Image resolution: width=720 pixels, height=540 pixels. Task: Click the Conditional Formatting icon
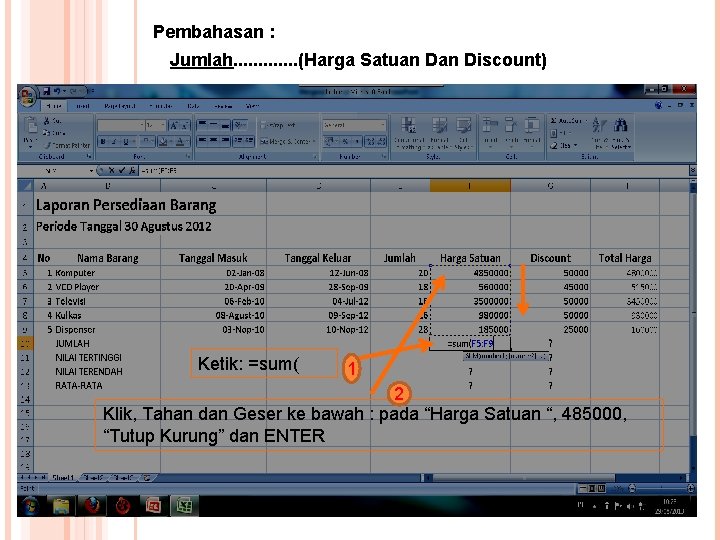pos(408,126)
